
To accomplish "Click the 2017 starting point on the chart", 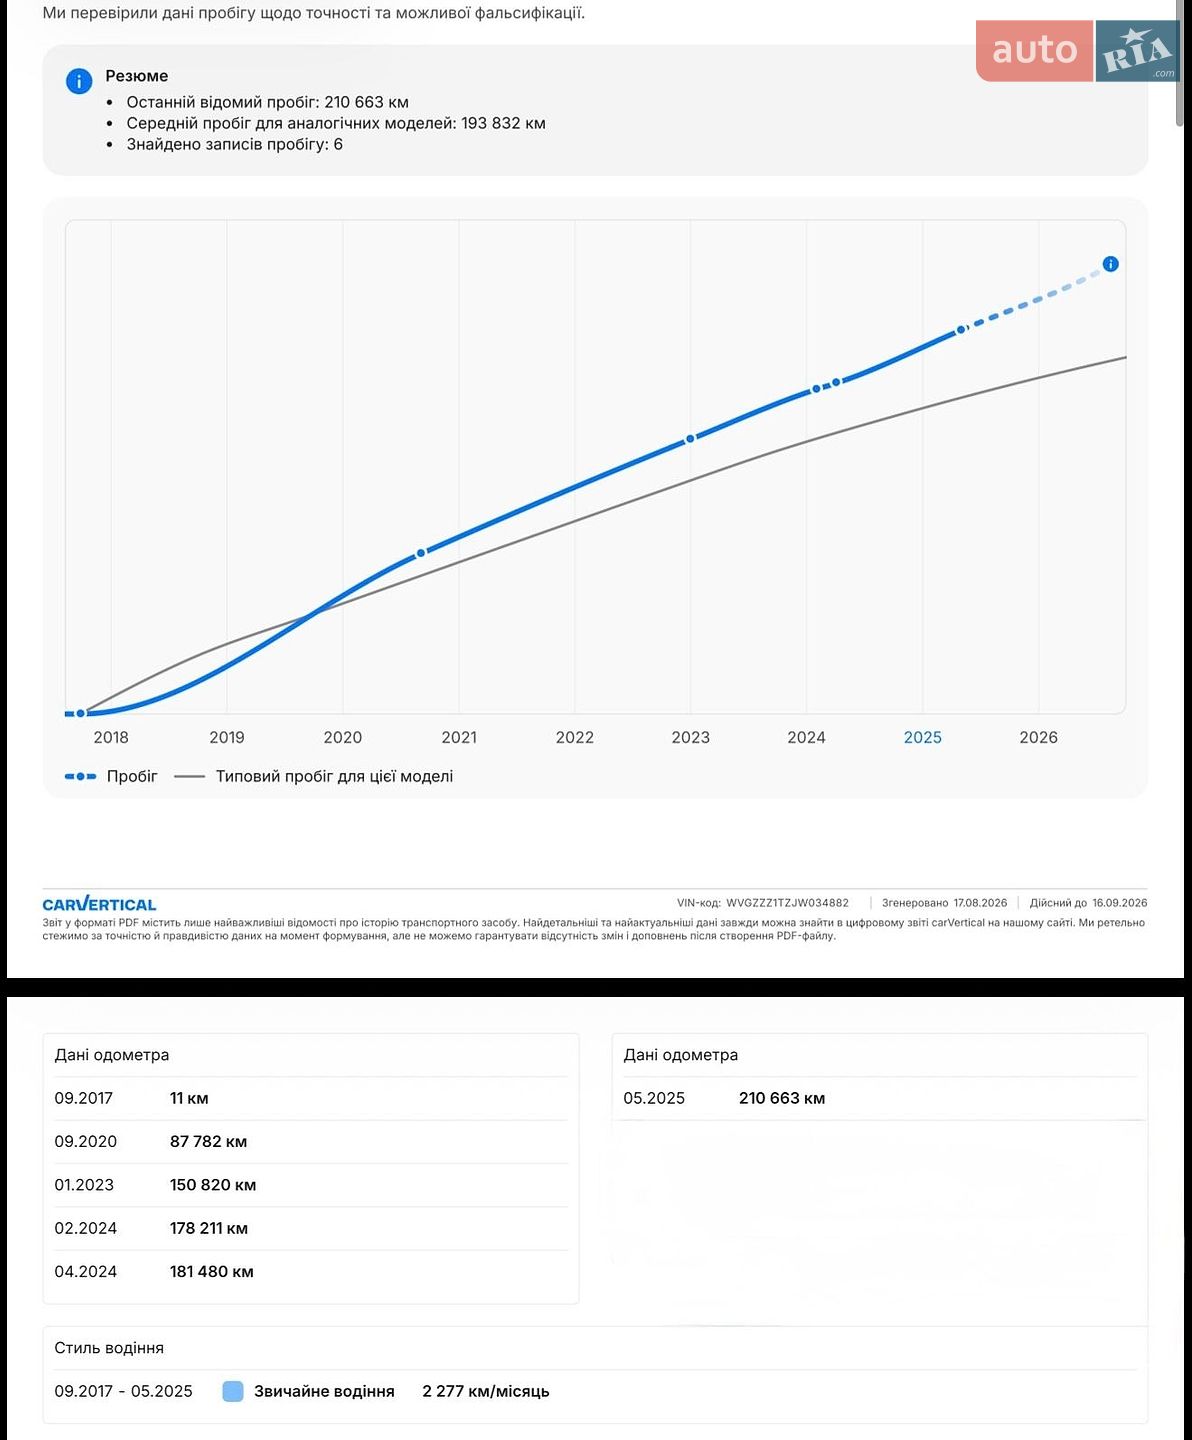I will click(x=81, y=713).
